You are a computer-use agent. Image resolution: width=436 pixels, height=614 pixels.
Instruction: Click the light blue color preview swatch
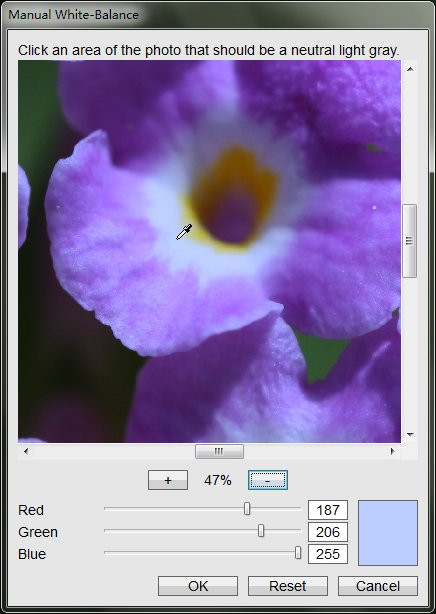click(x=388, y=533)
